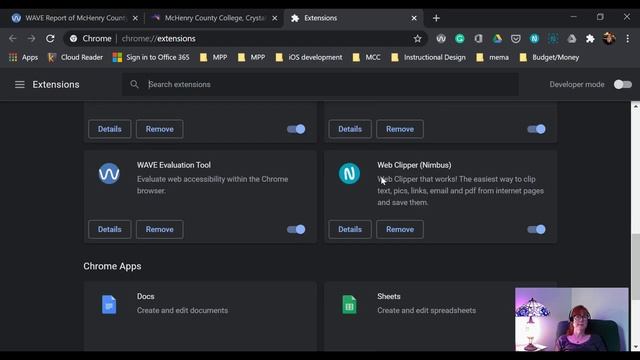
Task: Close the McHenry County College tab
Action: [x=275, y=18]
